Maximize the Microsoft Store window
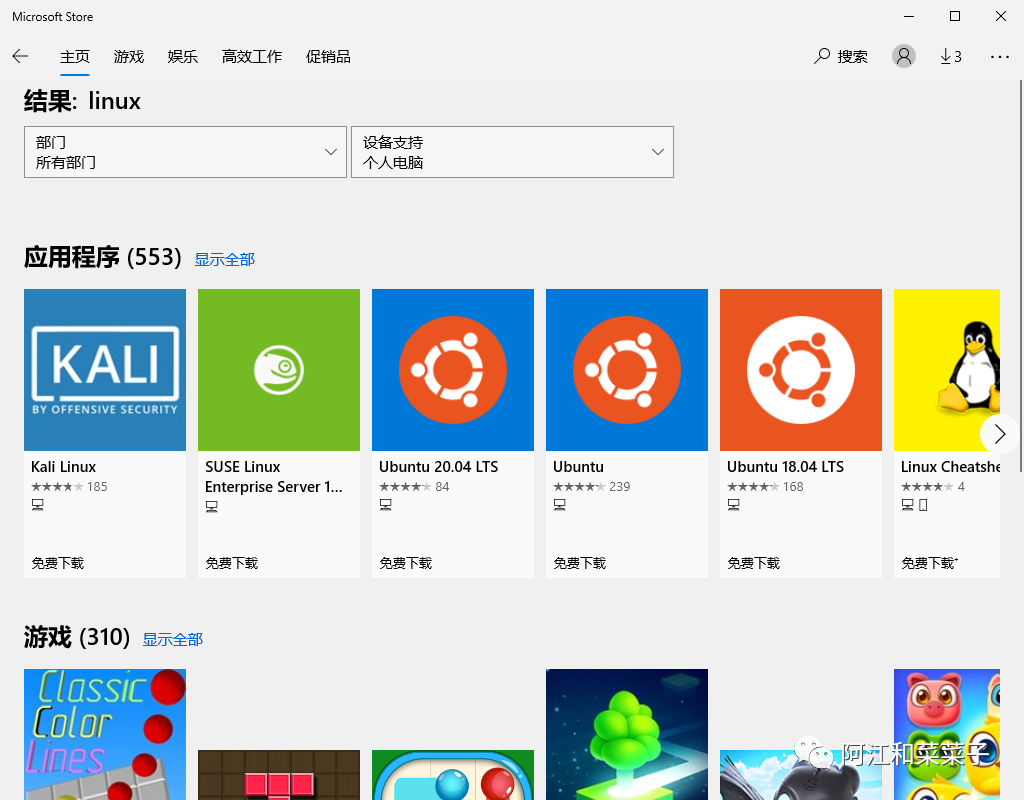Image resolution: width=1024 pixels, height=800 pixels. point(955,16)
